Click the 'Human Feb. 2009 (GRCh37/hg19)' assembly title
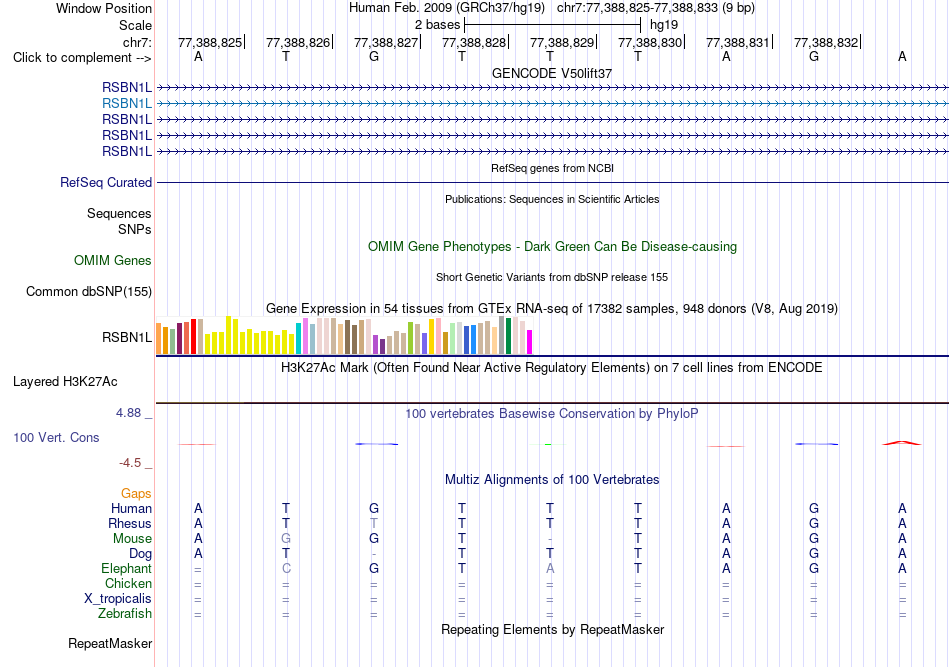 pos(447,8)
